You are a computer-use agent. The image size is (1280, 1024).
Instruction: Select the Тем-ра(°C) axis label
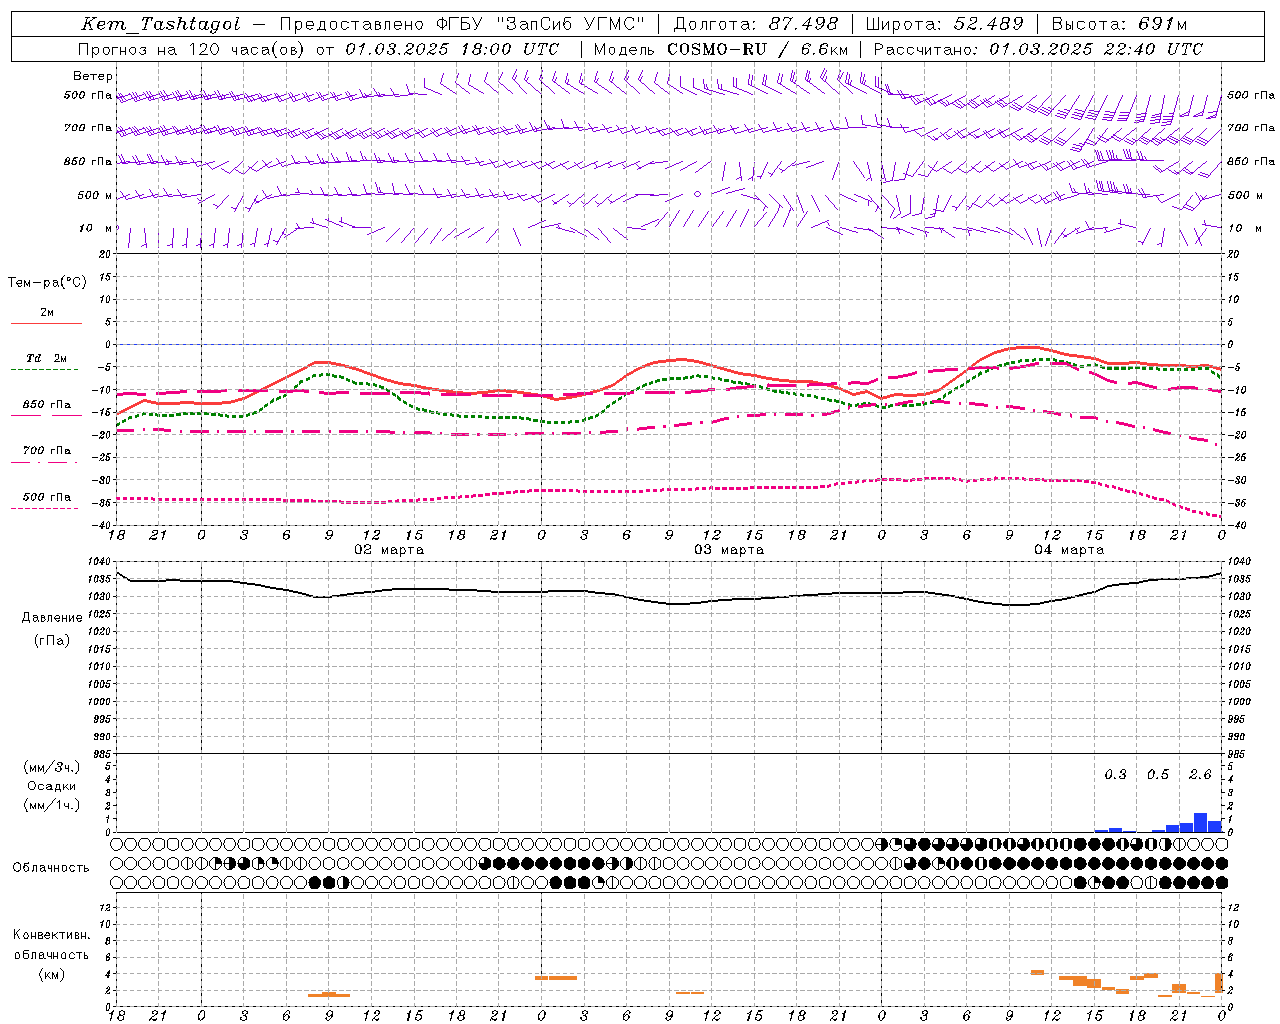[x=47, y=283]
